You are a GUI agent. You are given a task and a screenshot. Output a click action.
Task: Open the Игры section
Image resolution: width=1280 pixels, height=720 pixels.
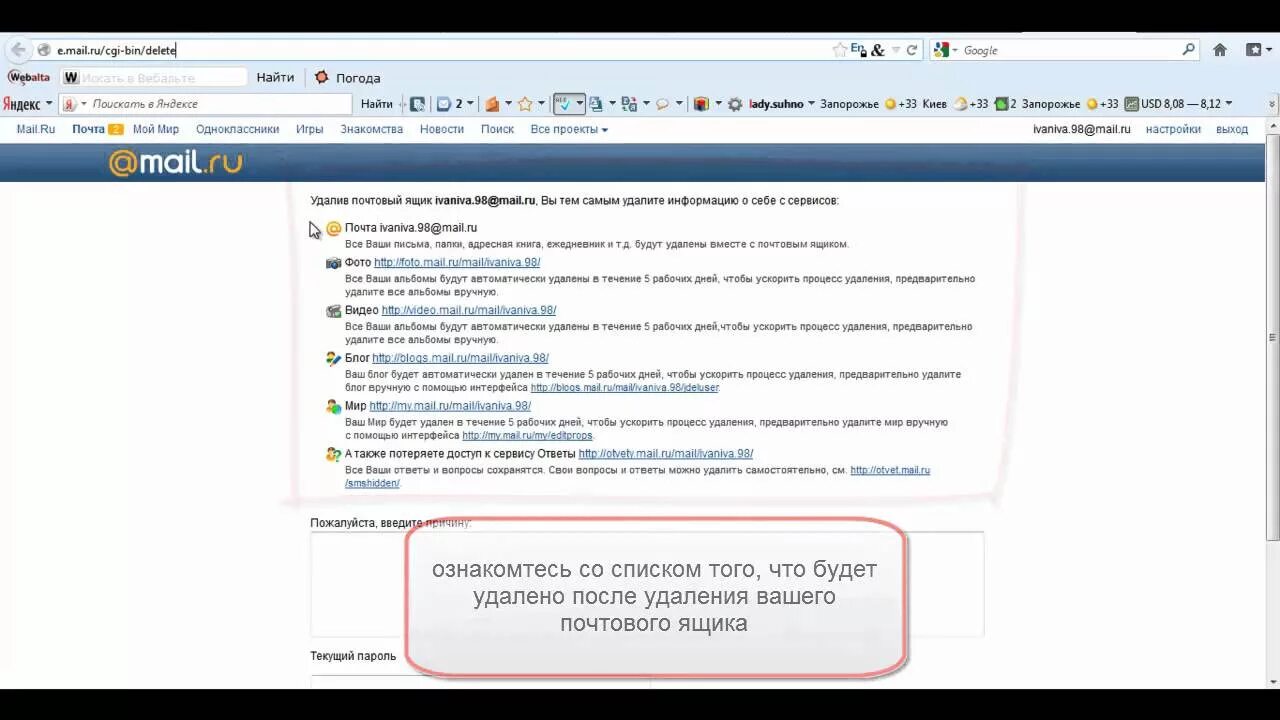pos(309,129)
